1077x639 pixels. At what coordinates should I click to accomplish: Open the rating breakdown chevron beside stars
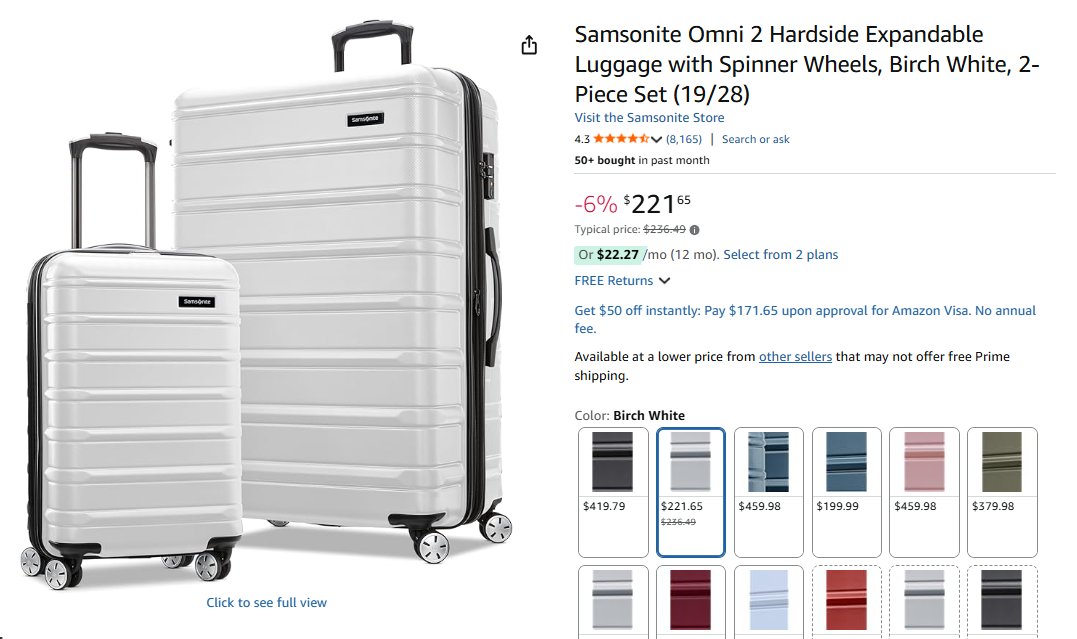coord(657,139)
